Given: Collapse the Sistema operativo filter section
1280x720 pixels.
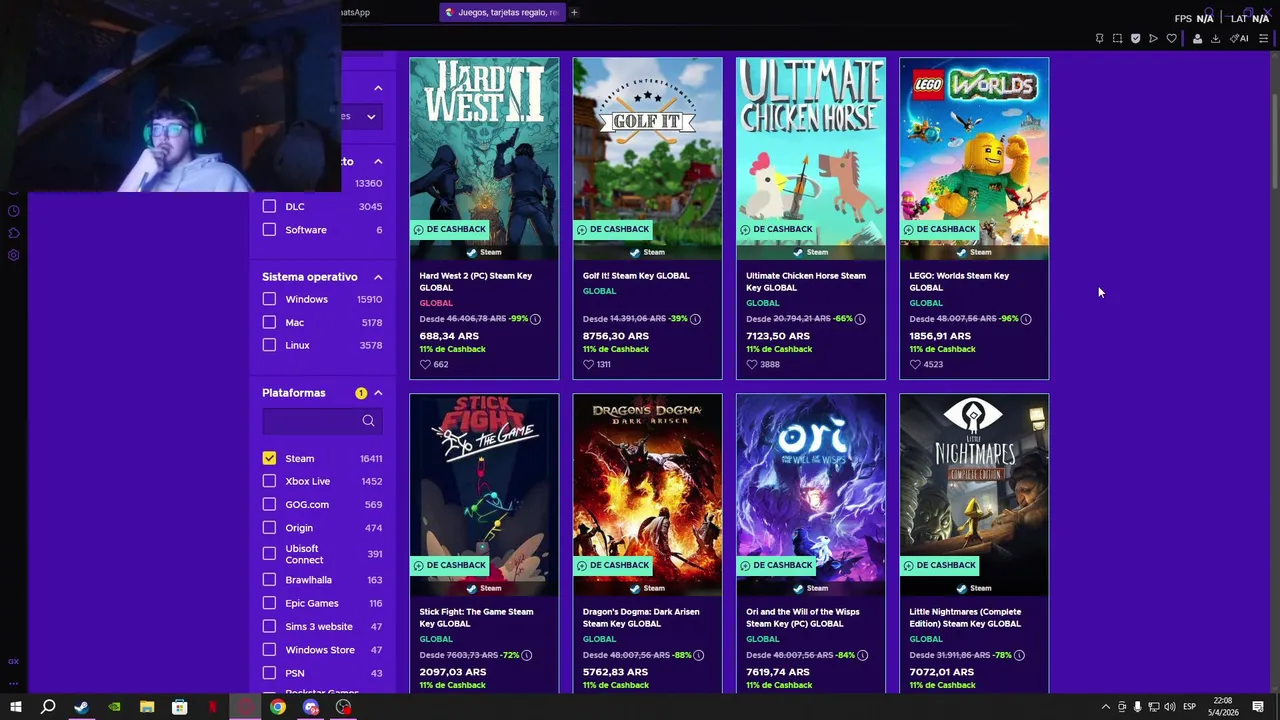Looking at the screenshot, I should point(378,277).
